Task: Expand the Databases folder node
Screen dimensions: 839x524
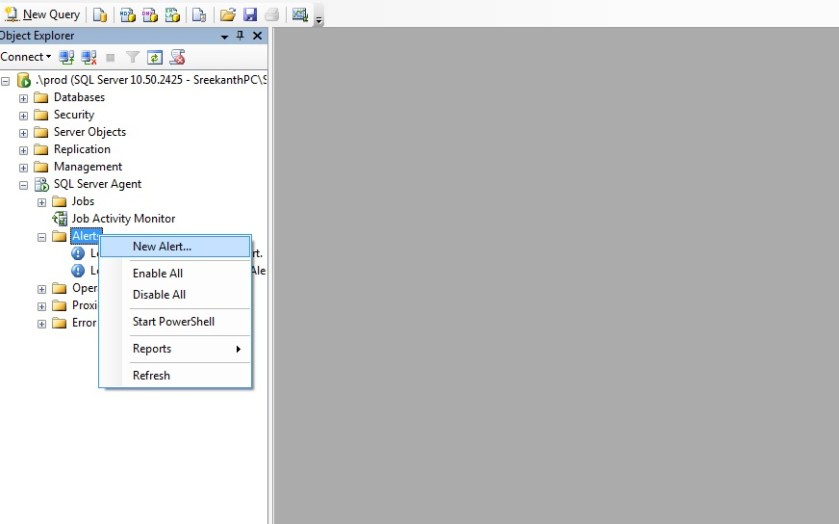Action: [x=24, y=98]
